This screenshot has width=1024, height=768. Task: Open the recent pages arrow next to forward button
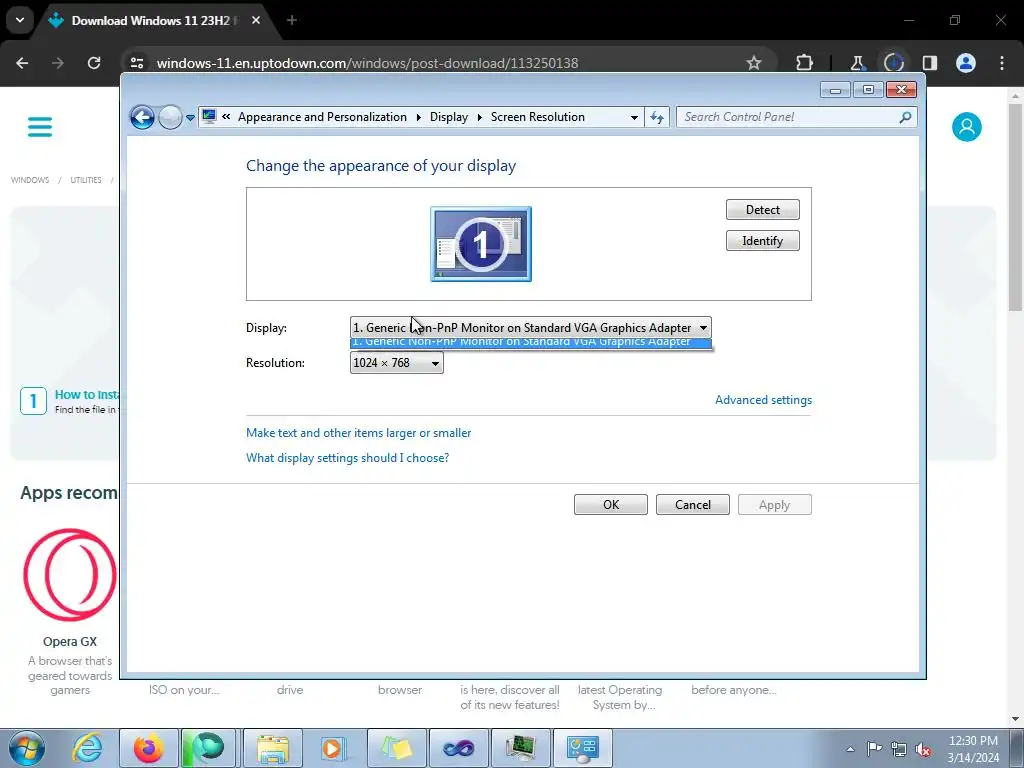190,118
